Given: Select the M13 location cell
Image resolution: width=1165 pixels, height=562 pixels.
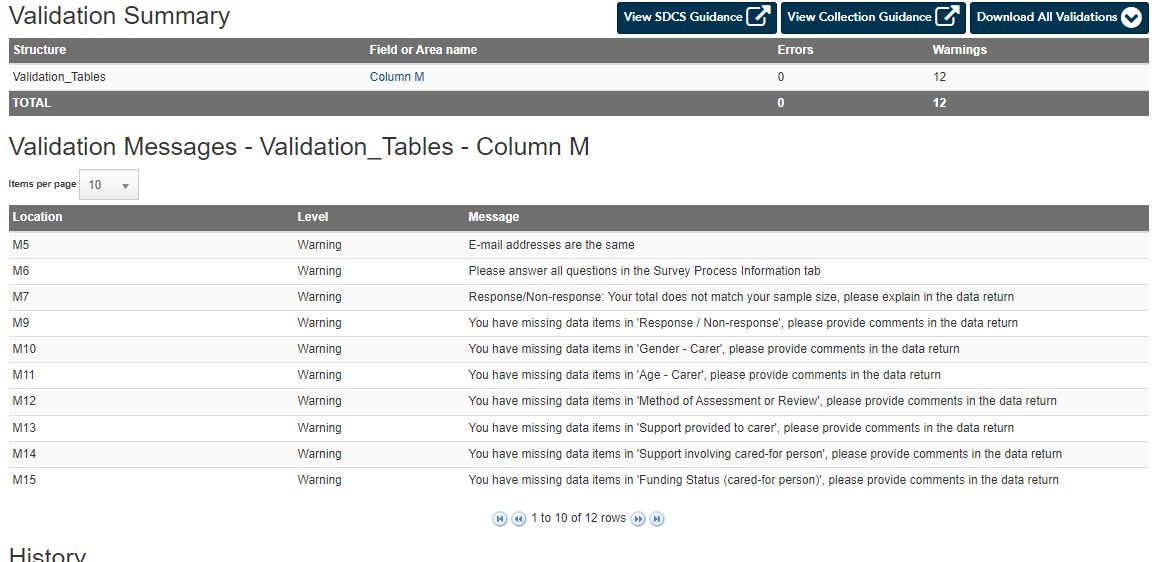Looking at the screenshot, I should click(x=24, y=427).
